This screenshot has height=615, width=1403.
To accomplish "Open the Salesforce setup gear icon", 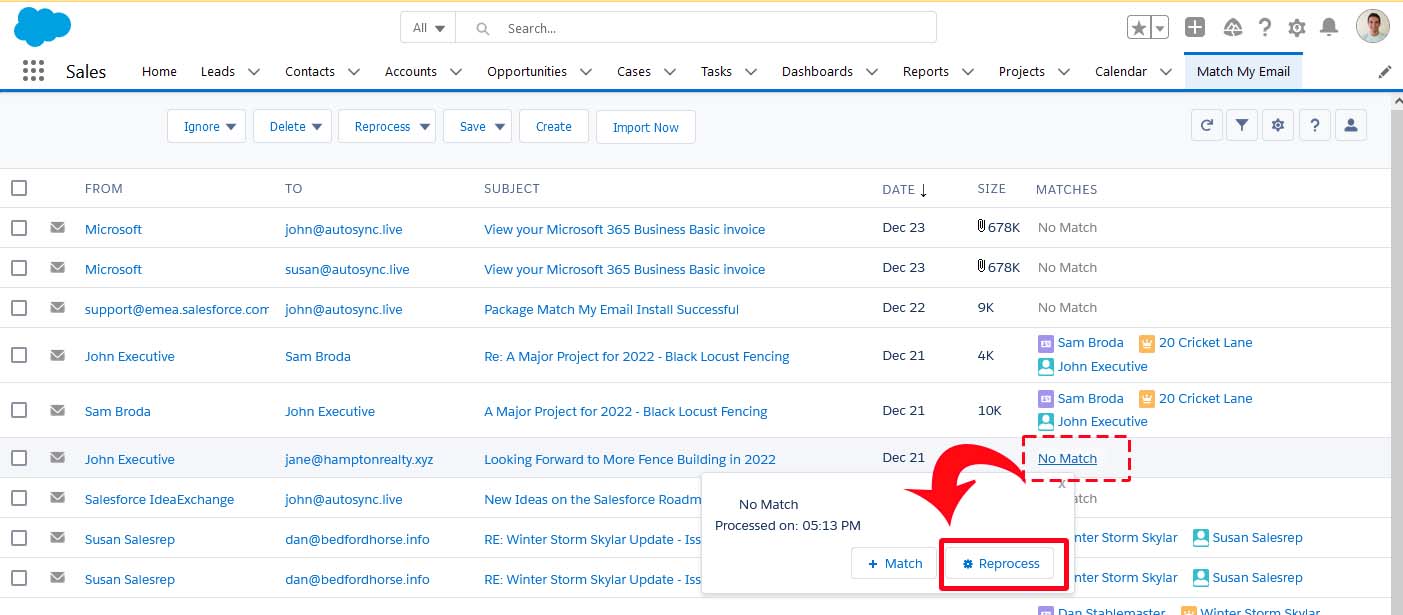I will tap(1297, 28).
